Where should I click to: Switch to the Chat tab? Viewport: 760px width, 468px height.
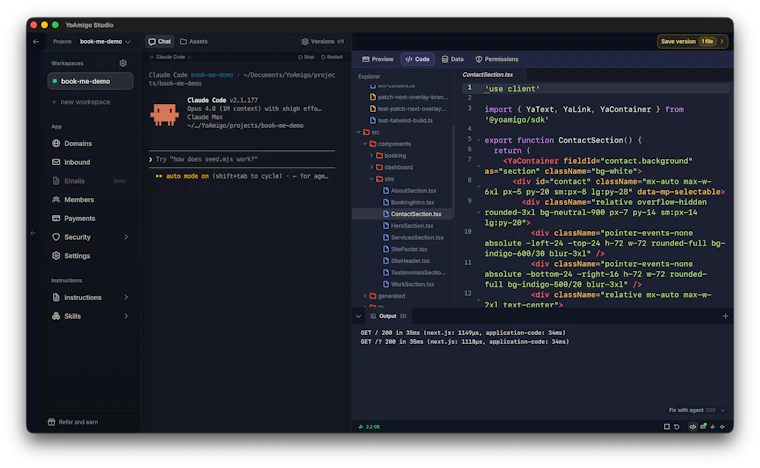pos(159,42)
